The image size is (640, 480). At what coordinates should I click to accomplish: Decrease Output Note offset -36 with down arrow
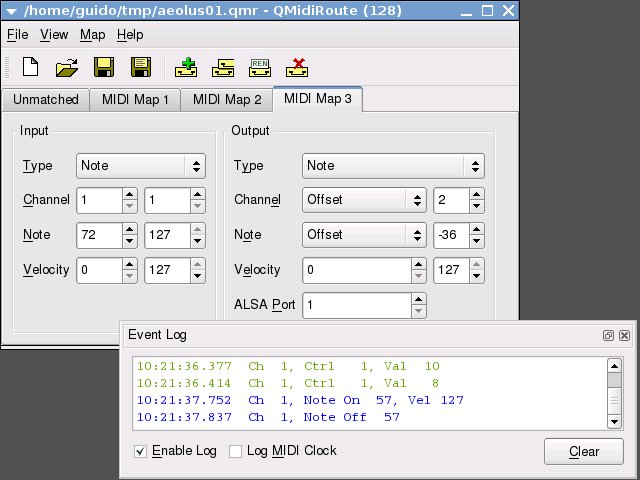coord(477,241)
